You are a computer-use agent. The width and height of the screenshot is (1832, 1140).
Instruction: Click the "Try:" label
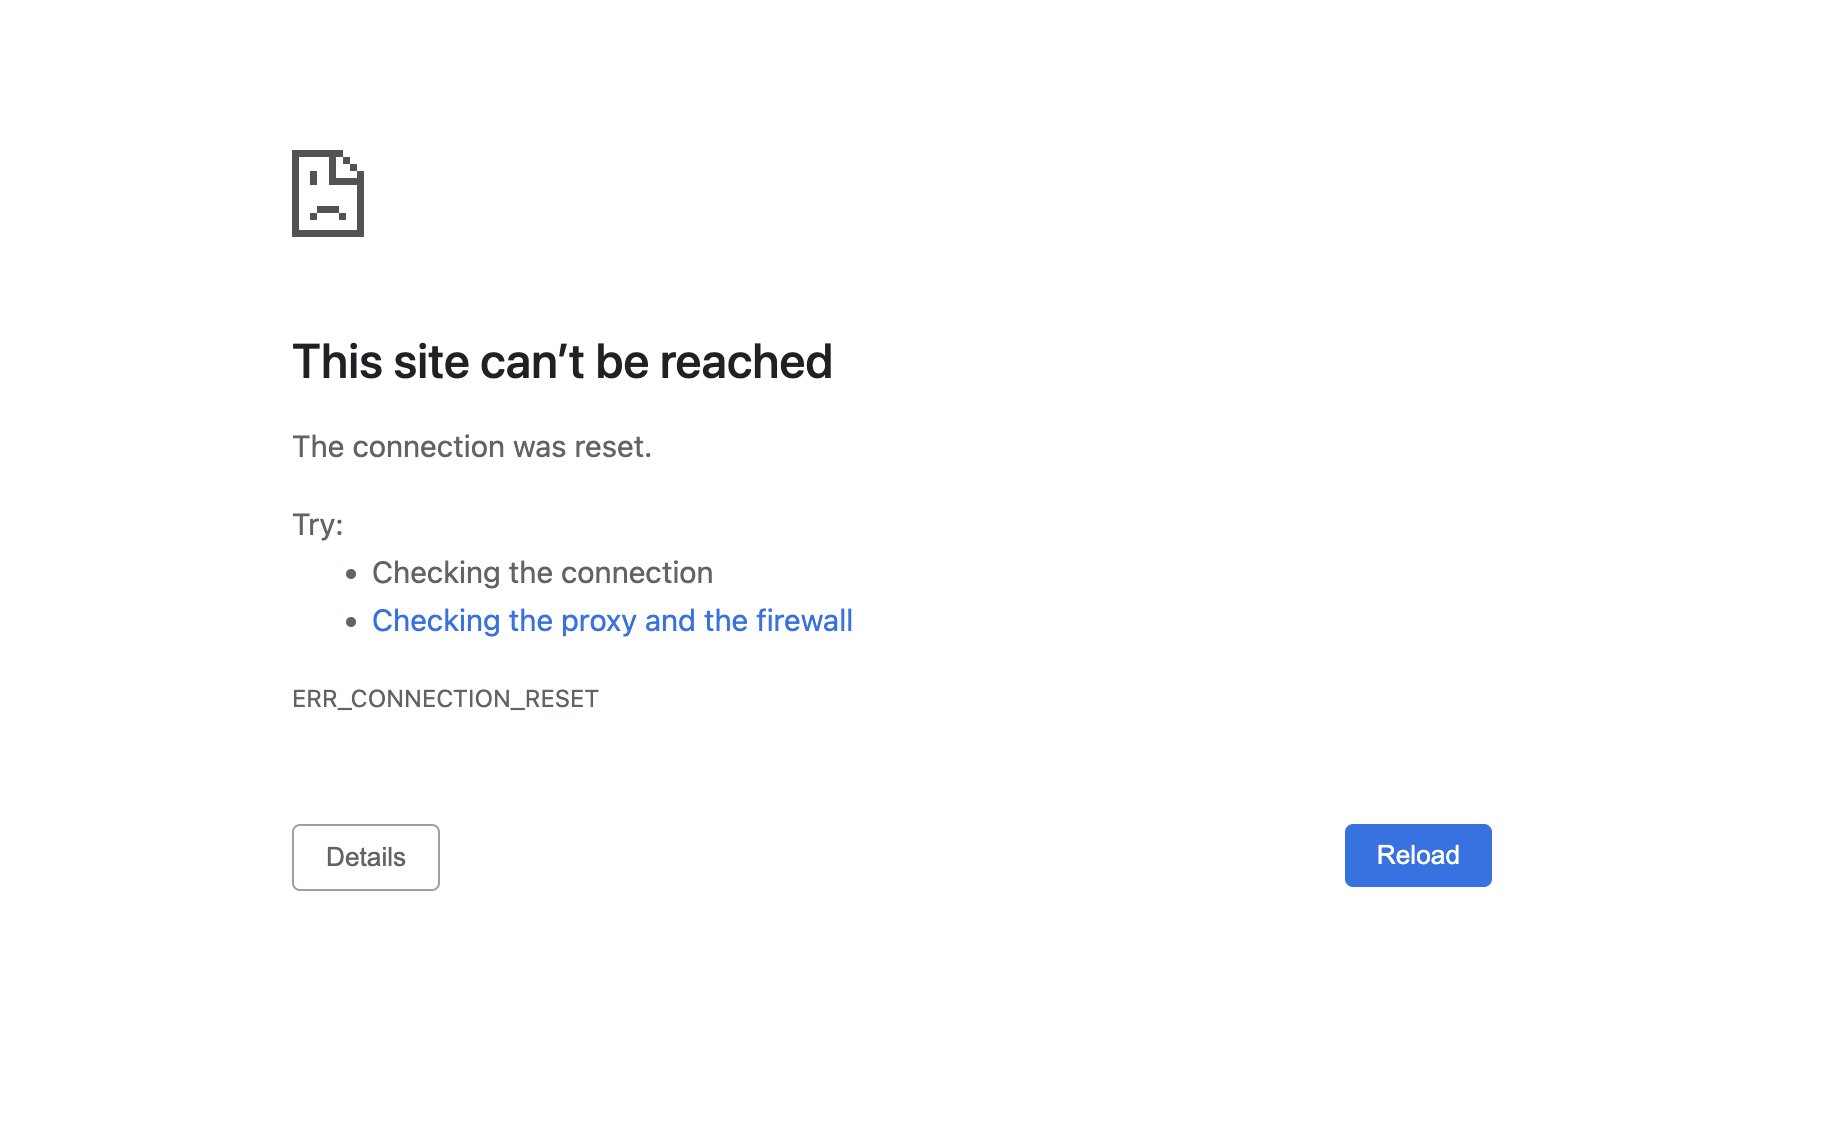click(317, 525)
